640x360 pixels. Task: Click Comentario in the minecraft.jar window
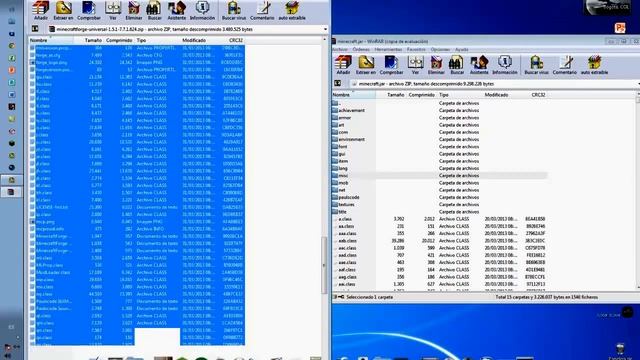(x=565, y=65)
